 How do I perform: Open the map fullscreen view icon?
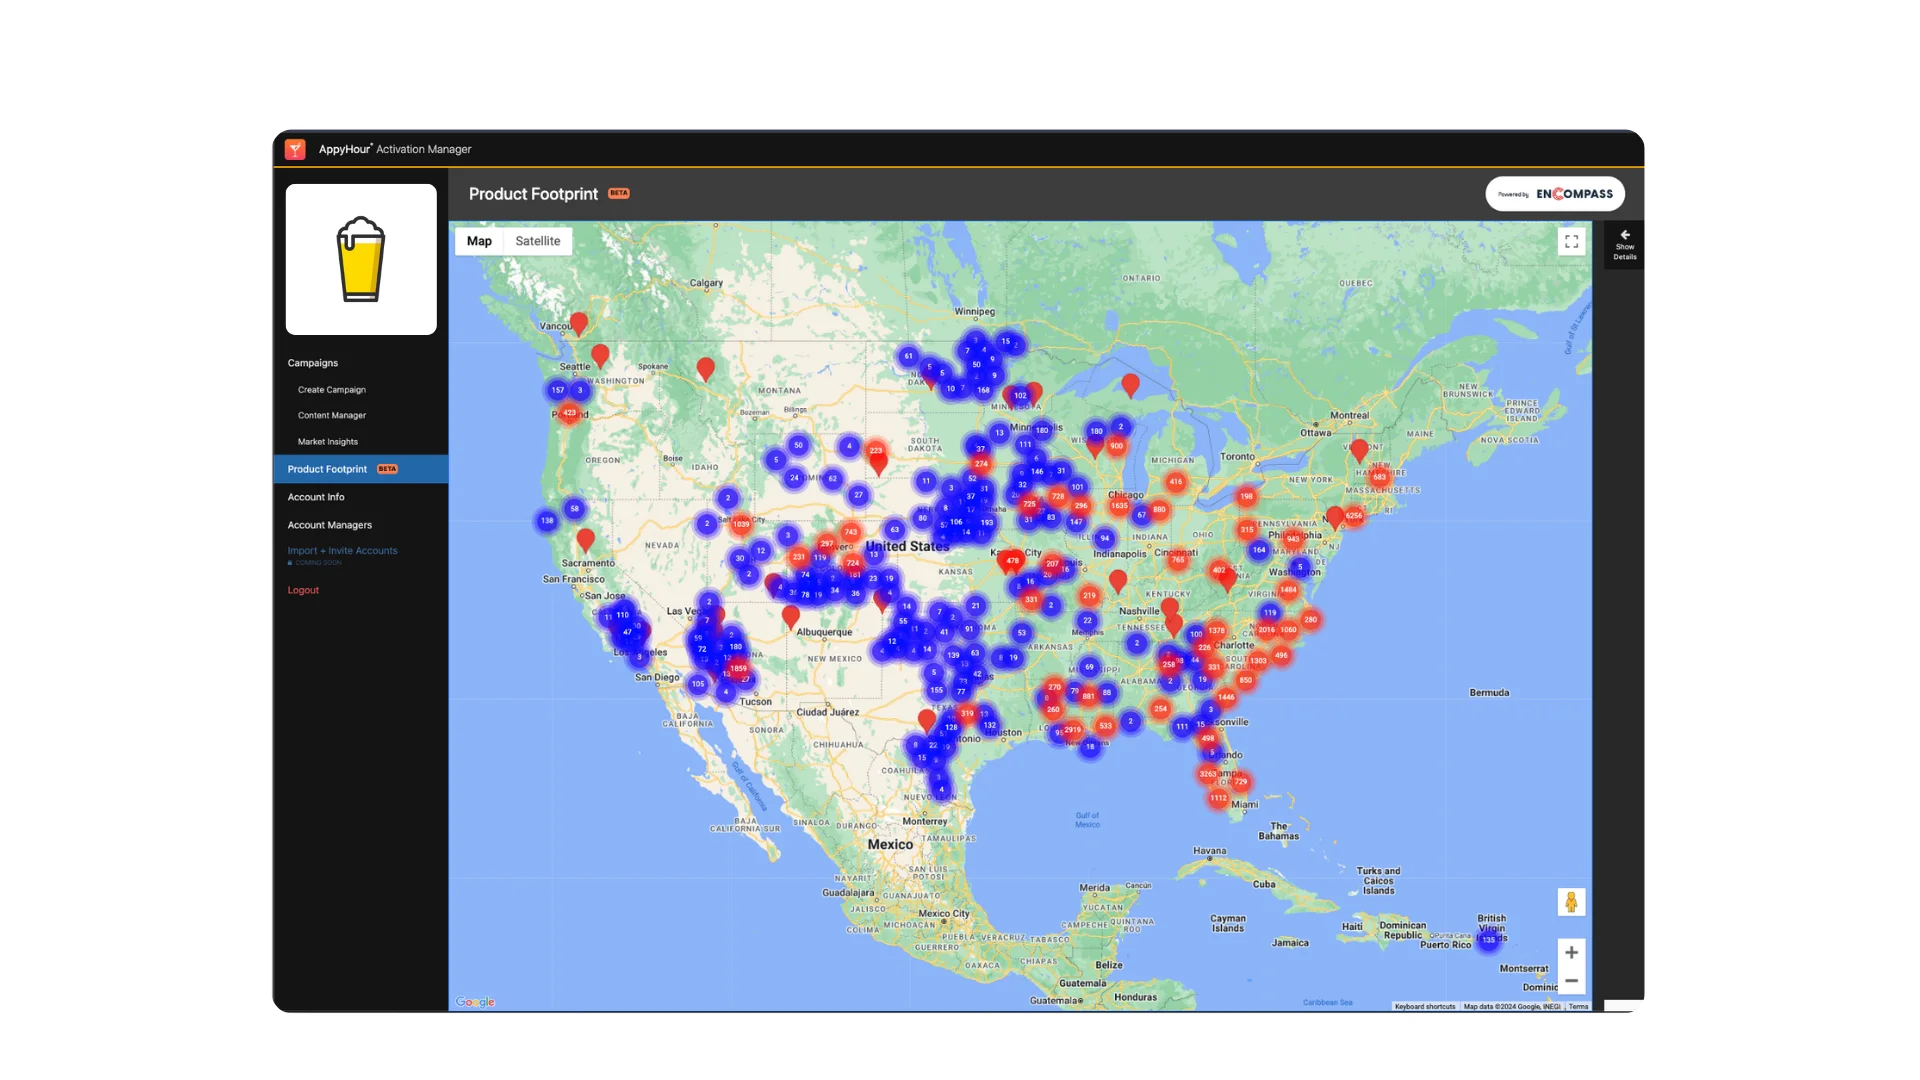tap(1571, 241)
